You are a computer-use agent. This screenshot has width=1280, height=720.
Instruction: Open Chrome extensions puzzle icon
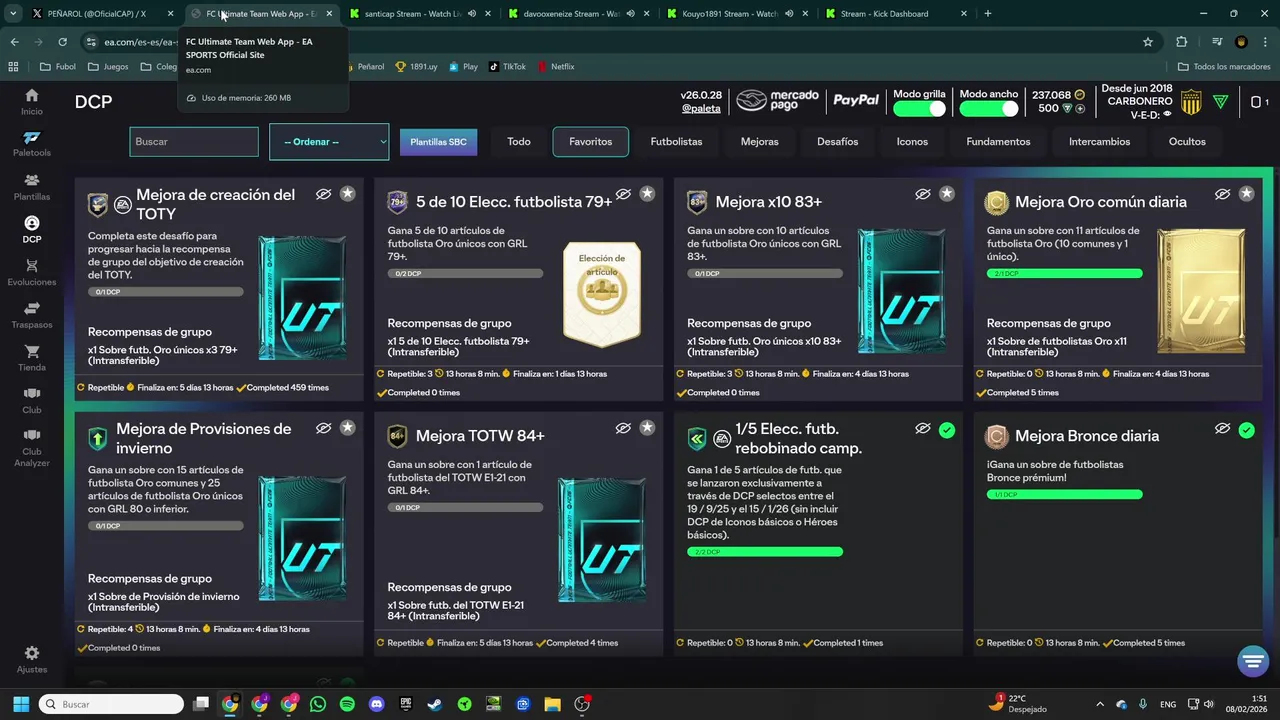(1182, 42)
